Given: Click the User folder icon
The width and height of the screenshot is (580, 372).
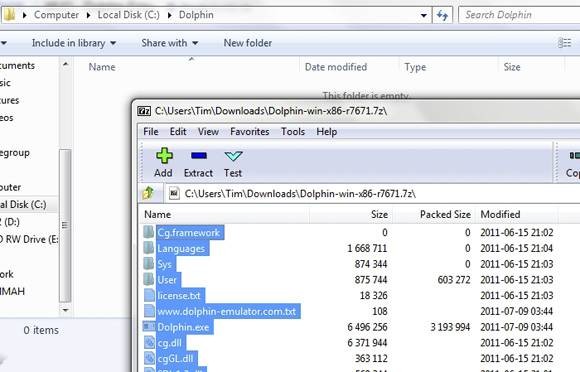Looking at the screenshot, I should [149, 279].
